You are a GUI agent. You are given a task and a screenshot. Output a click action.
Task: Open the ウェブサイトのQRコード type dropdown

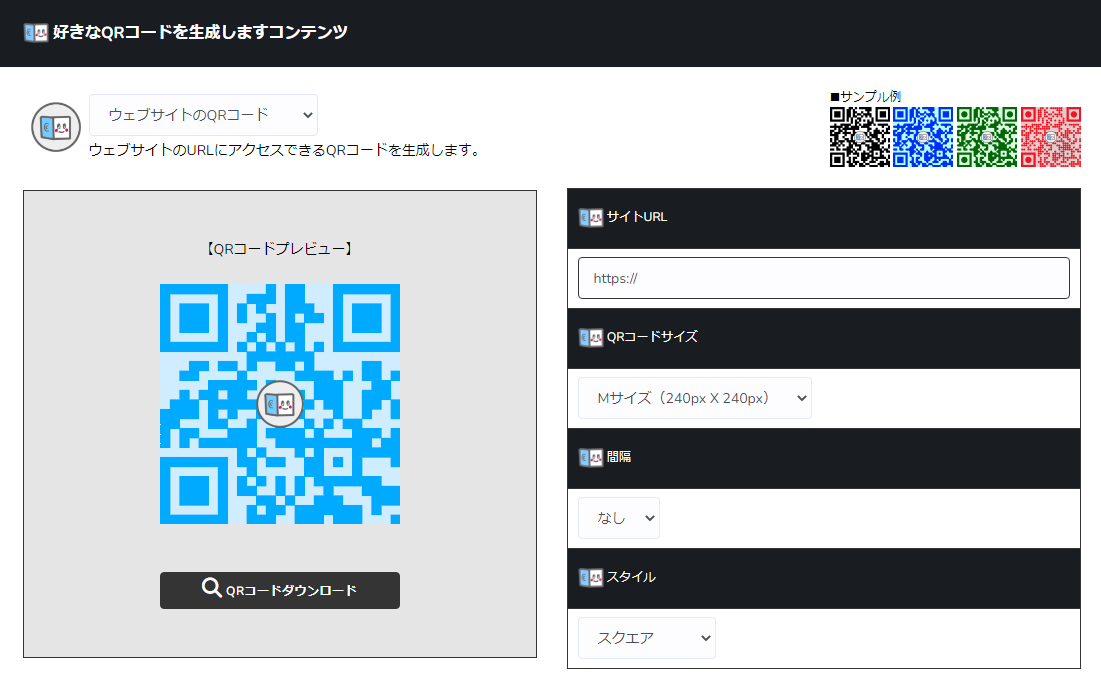coord(203,115)
